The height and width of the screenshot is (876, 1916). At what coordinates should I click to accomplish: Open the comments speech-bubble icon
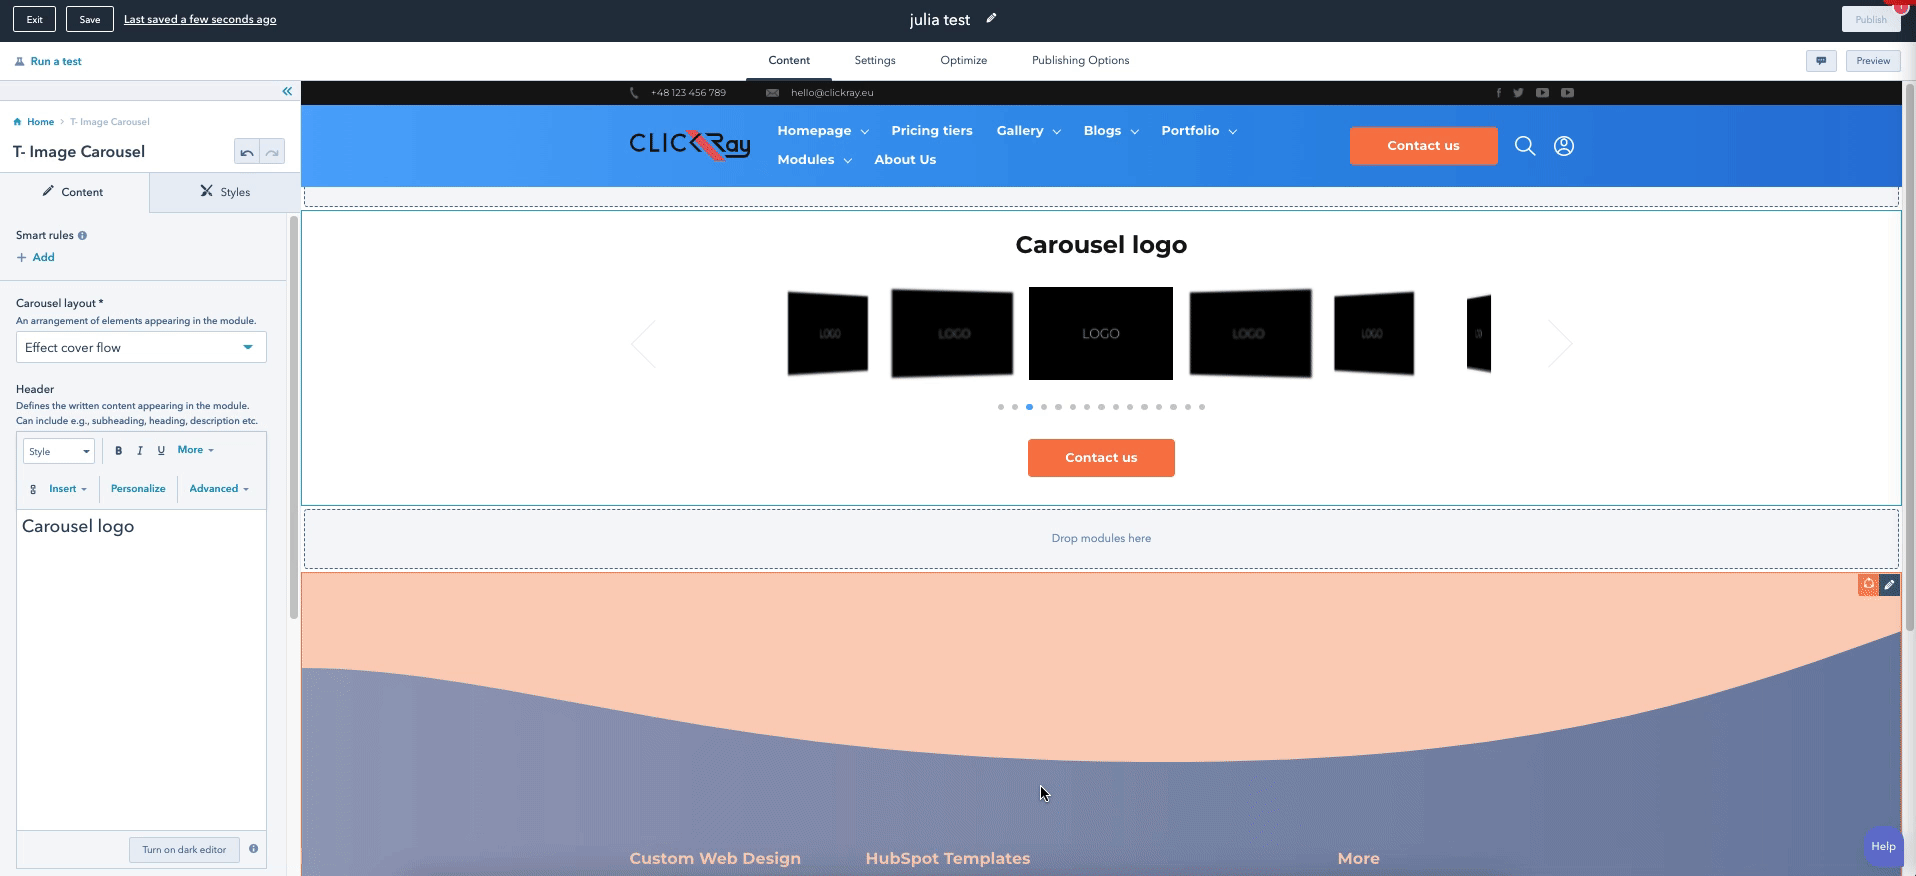[x=1821, y=61]
